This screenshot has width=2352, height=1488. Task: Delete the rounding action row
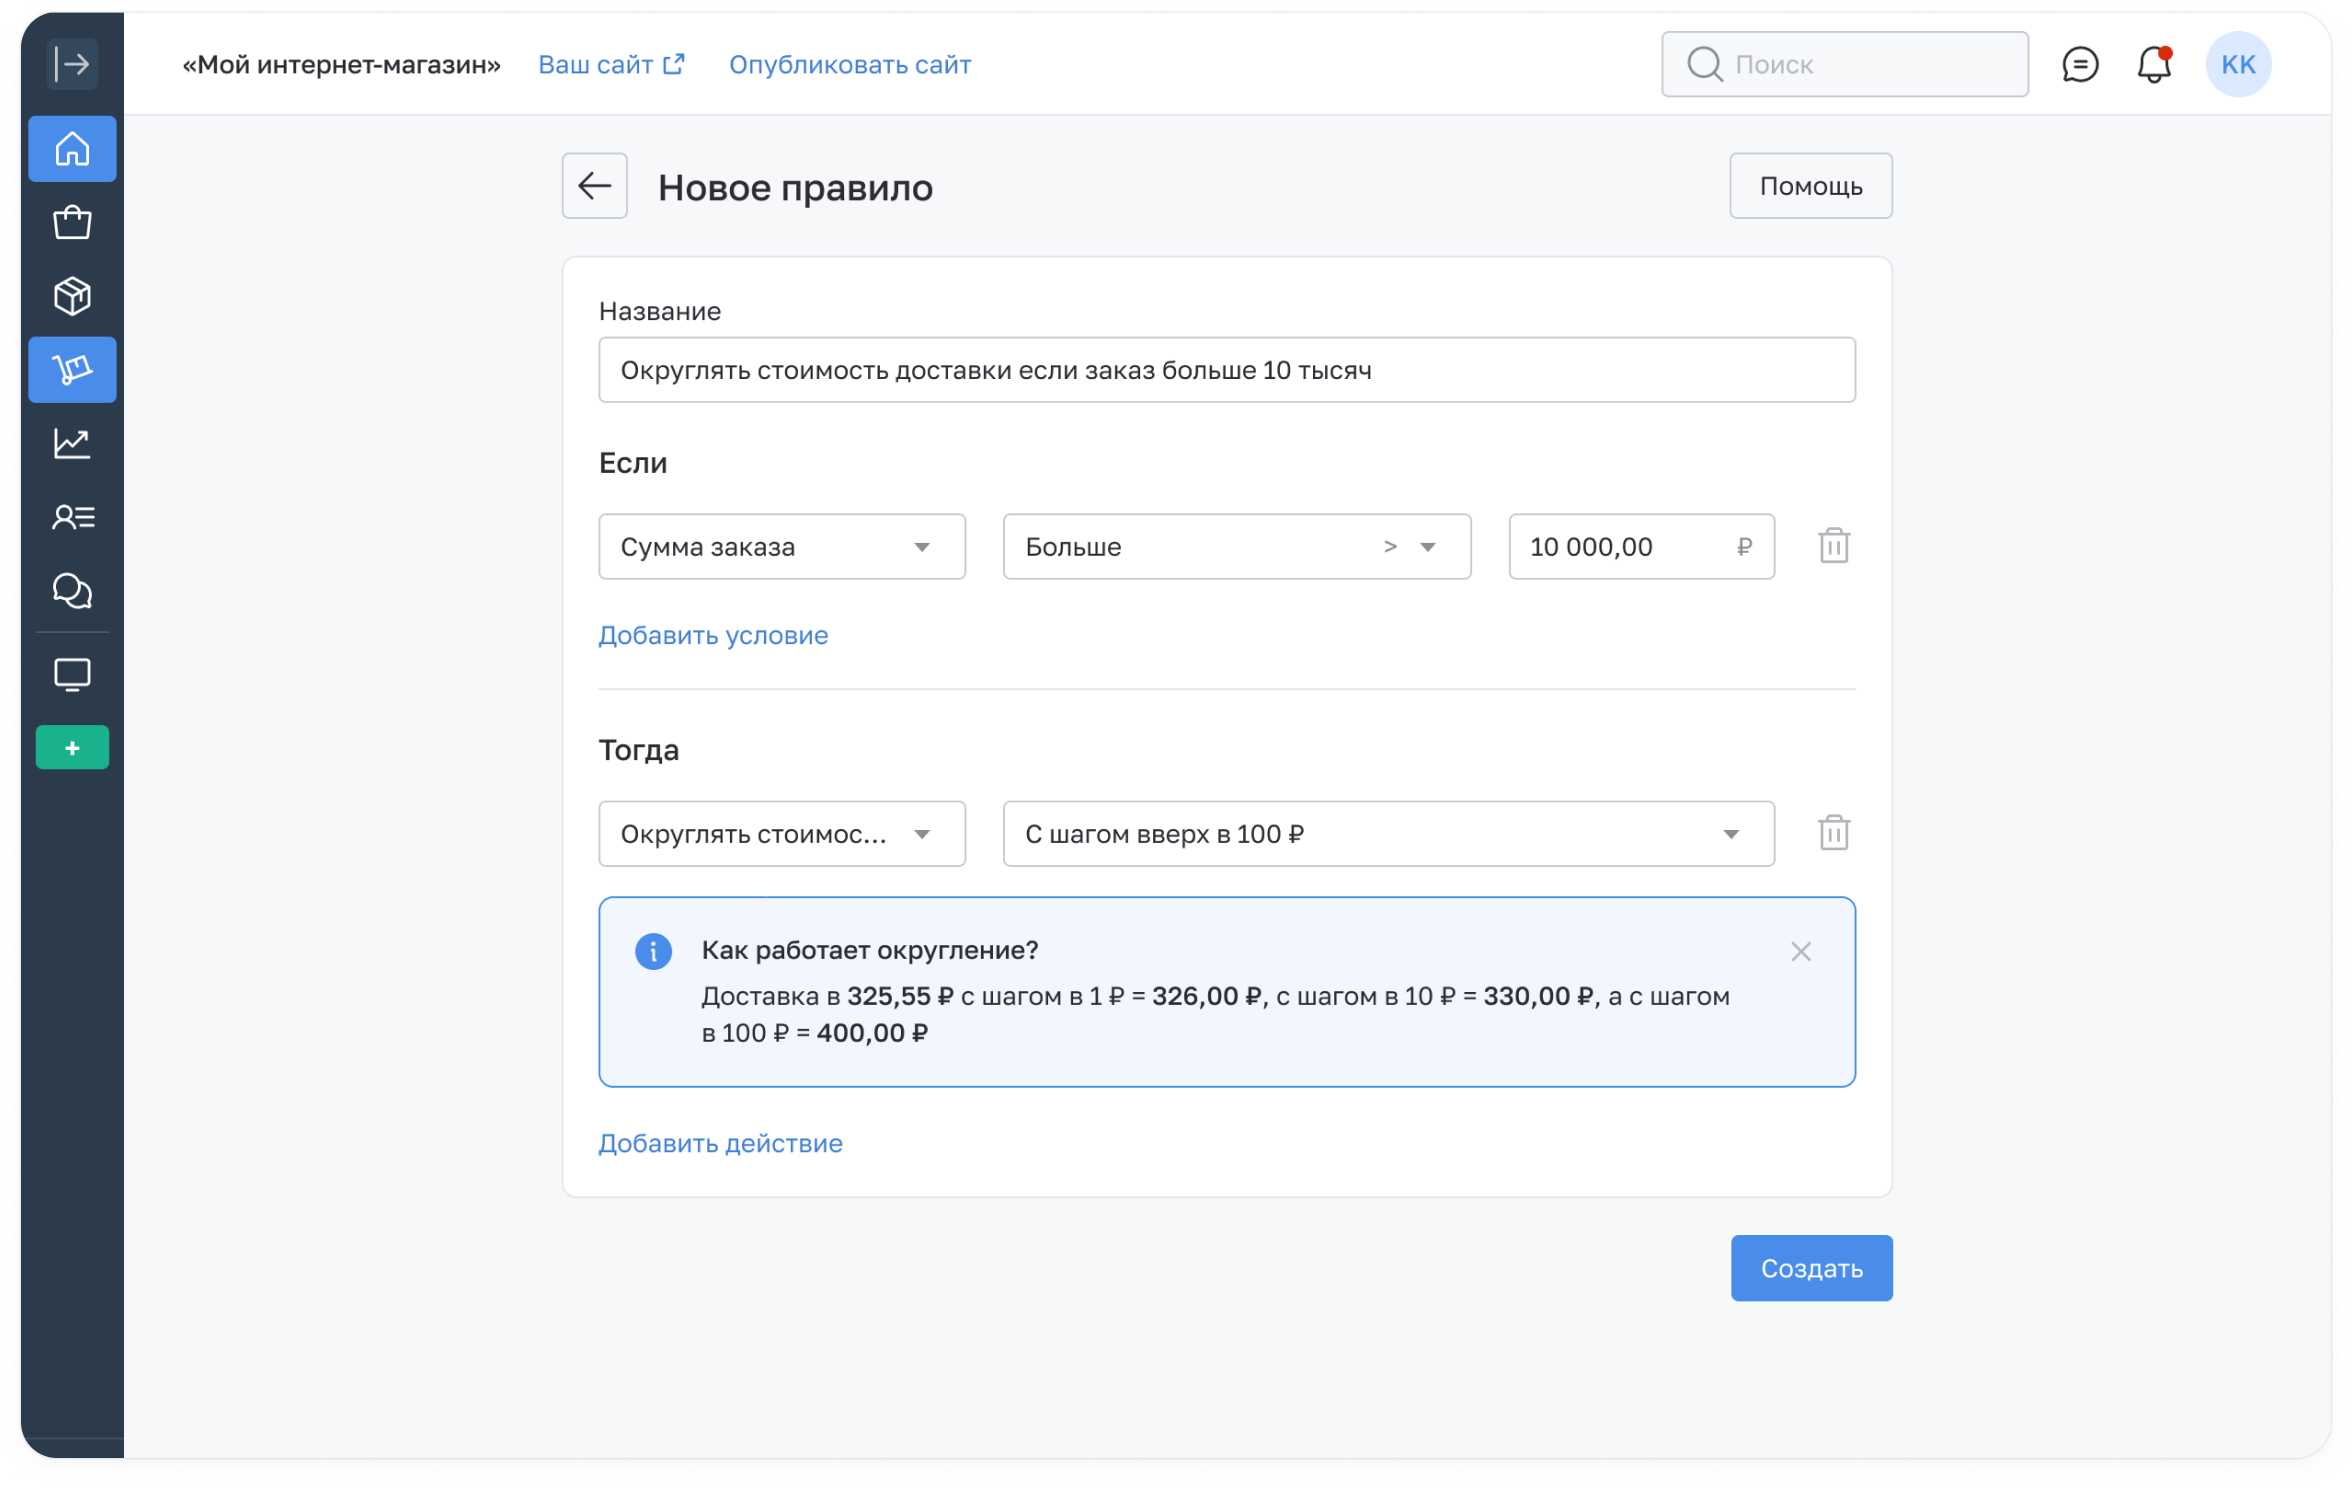pyautogui.click(x=1833, y=833)
